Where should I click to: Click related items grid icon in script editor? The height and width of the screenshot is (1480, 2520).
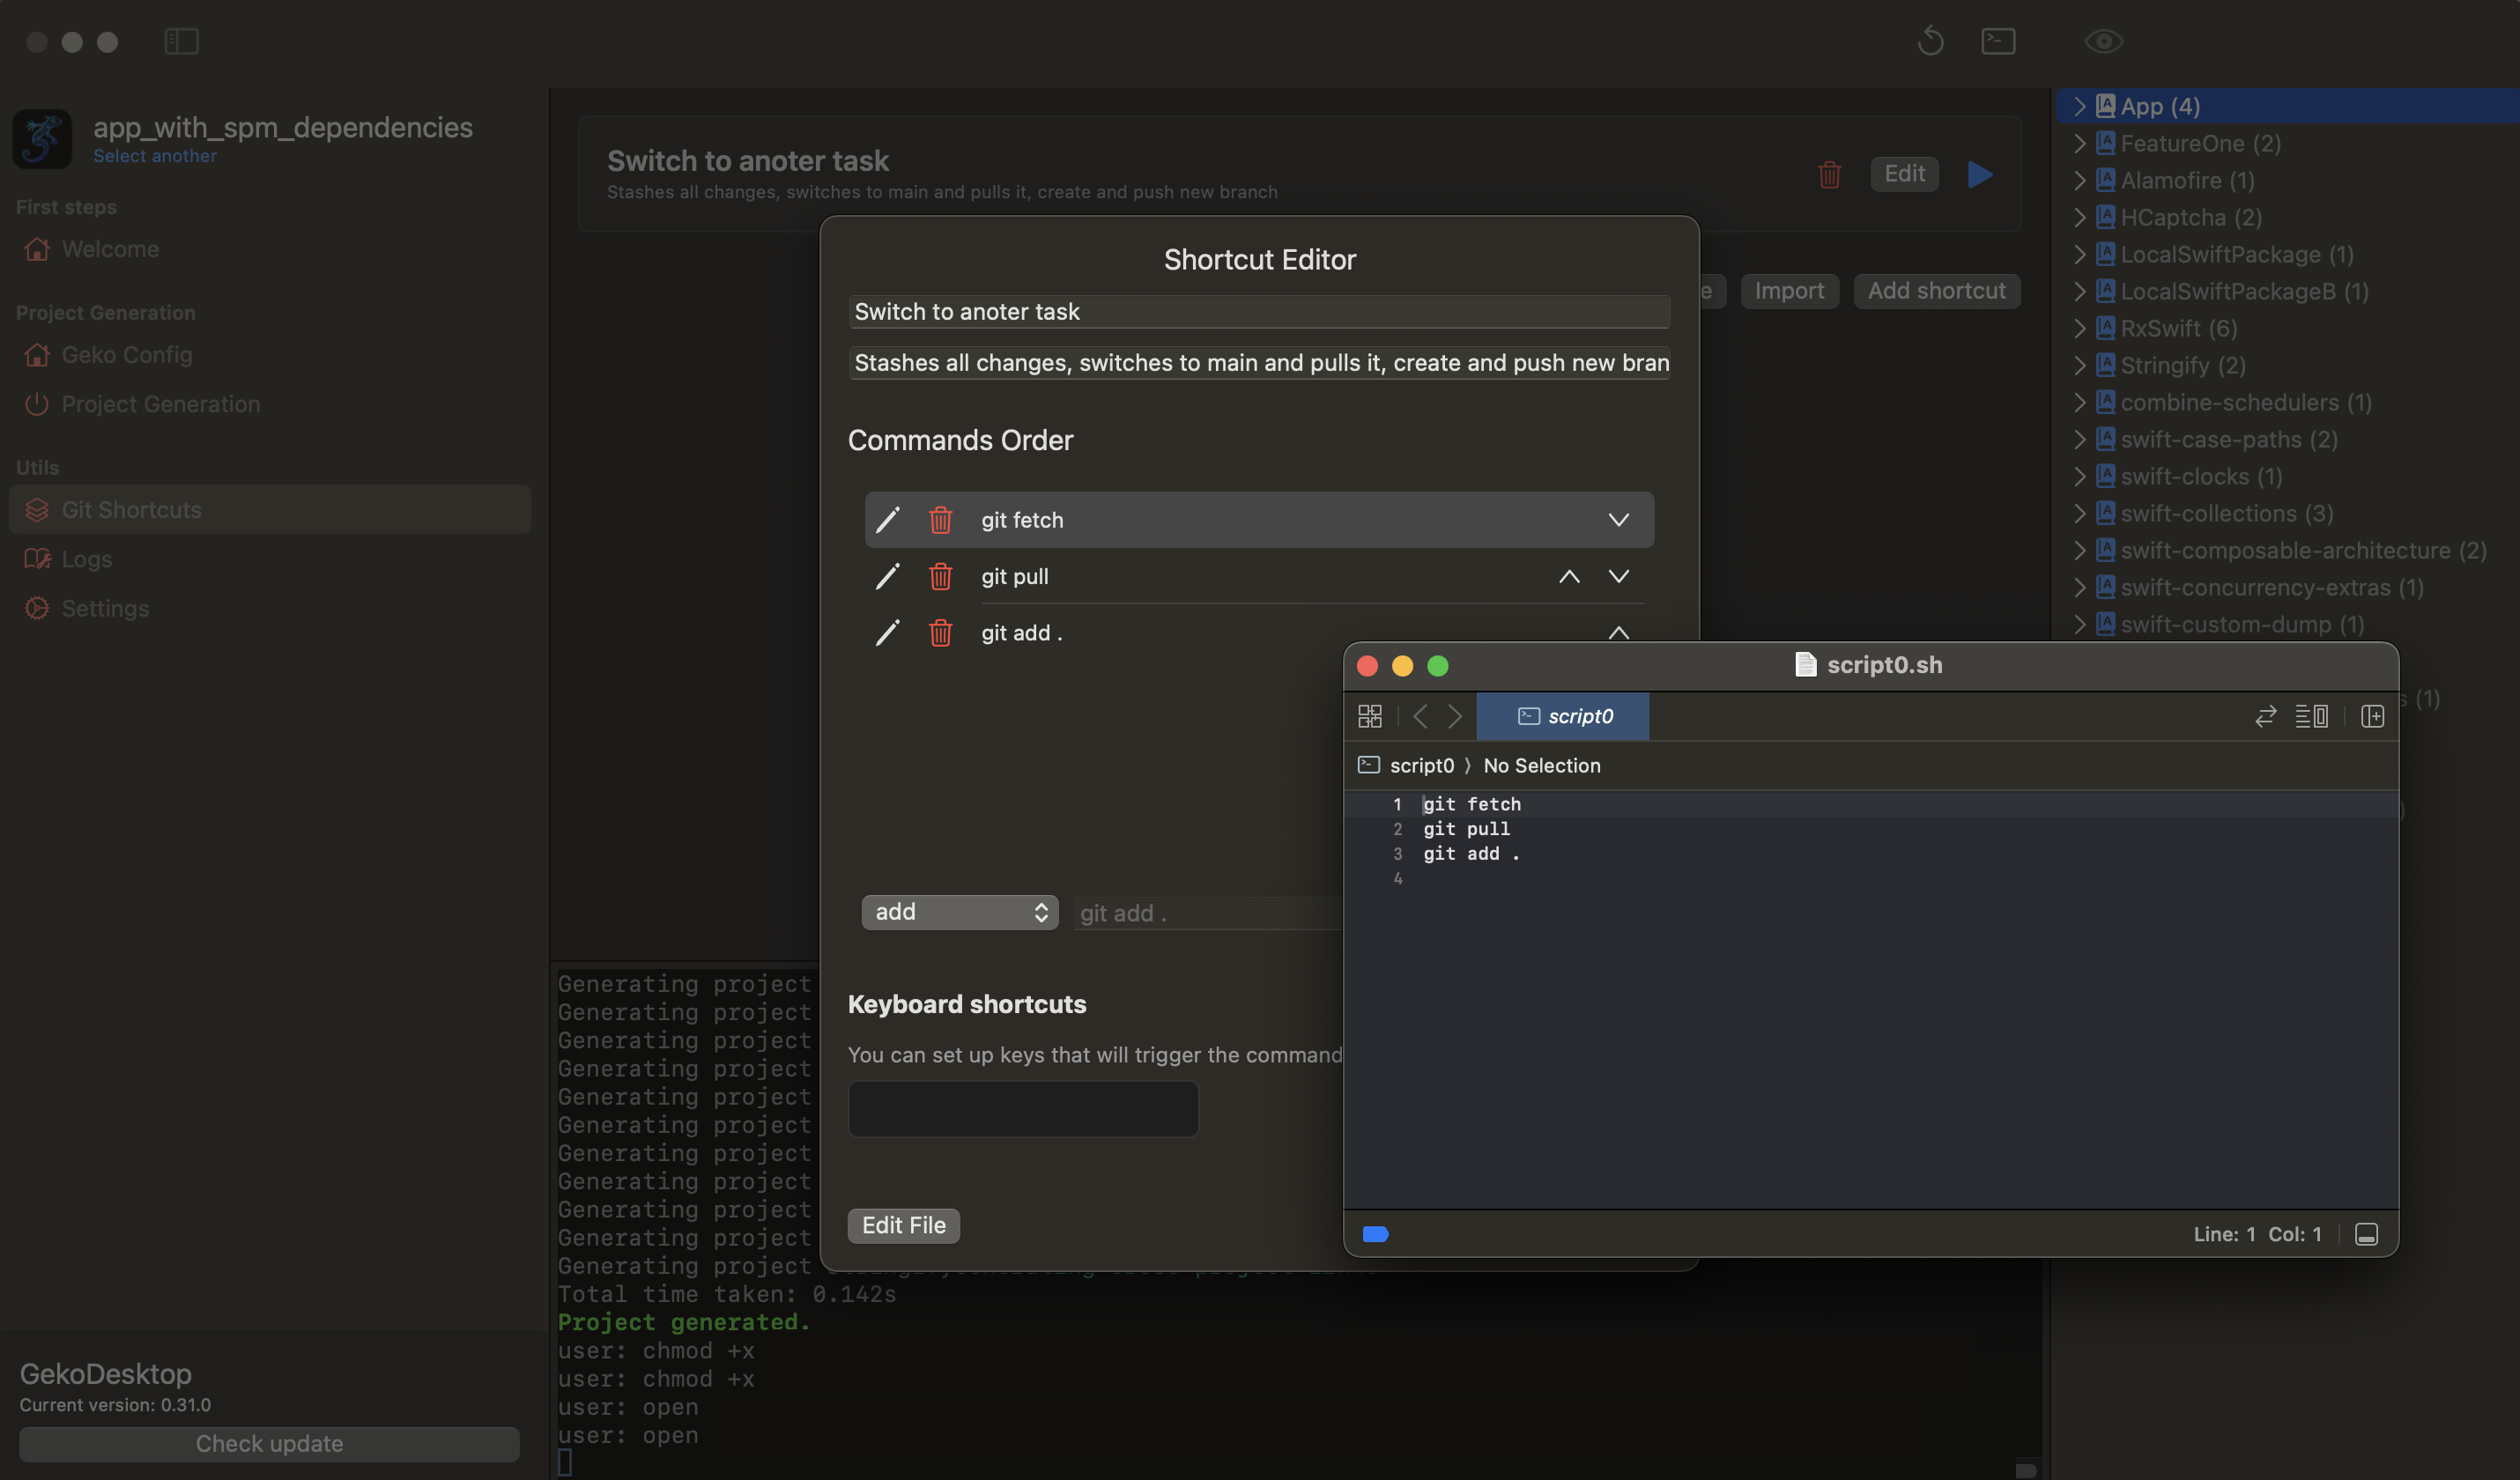tap(1370, 716)
